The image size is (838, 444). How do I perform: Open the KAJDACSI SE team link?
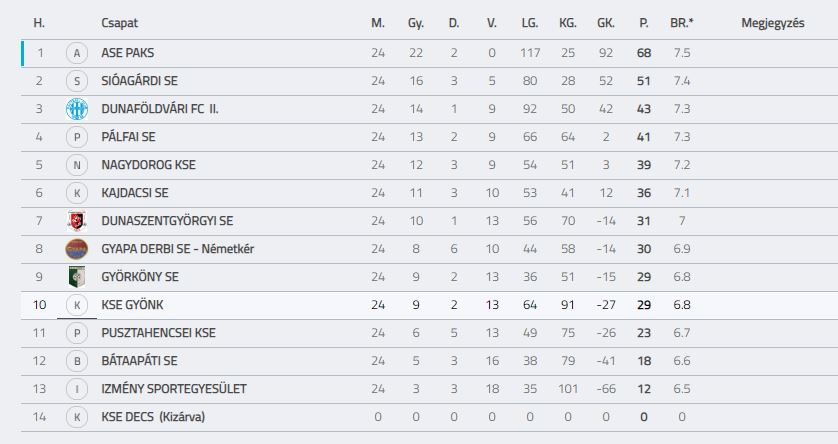pyautogui.click(x=135, y=193)
